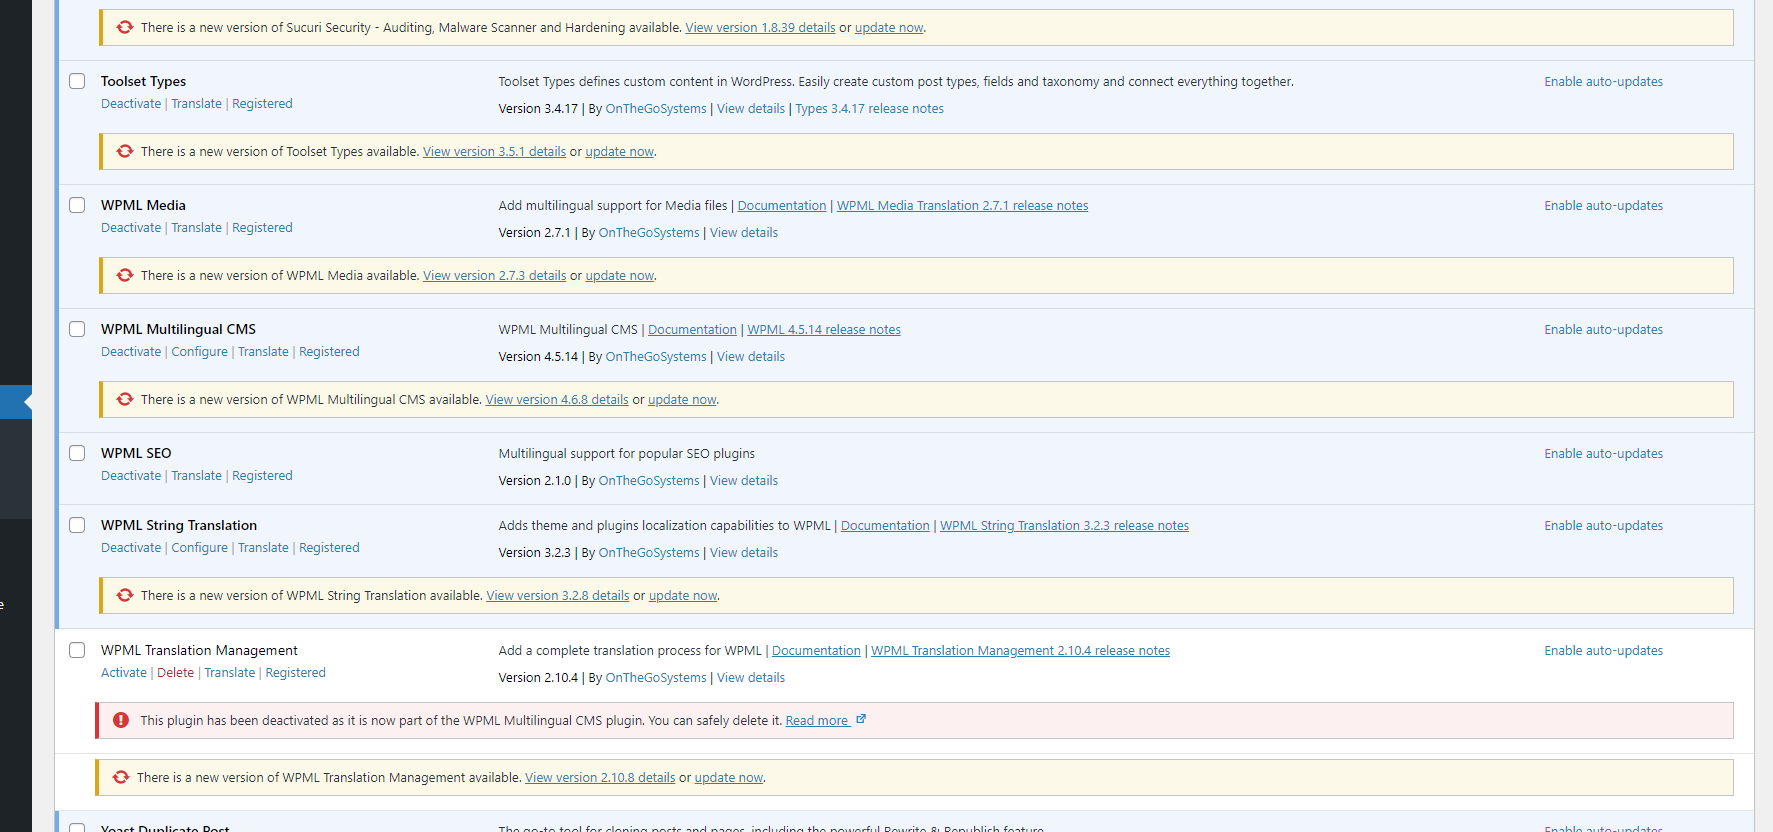
Task: Deactivate the Toolset Types plugin
Action: click(131, 104)
